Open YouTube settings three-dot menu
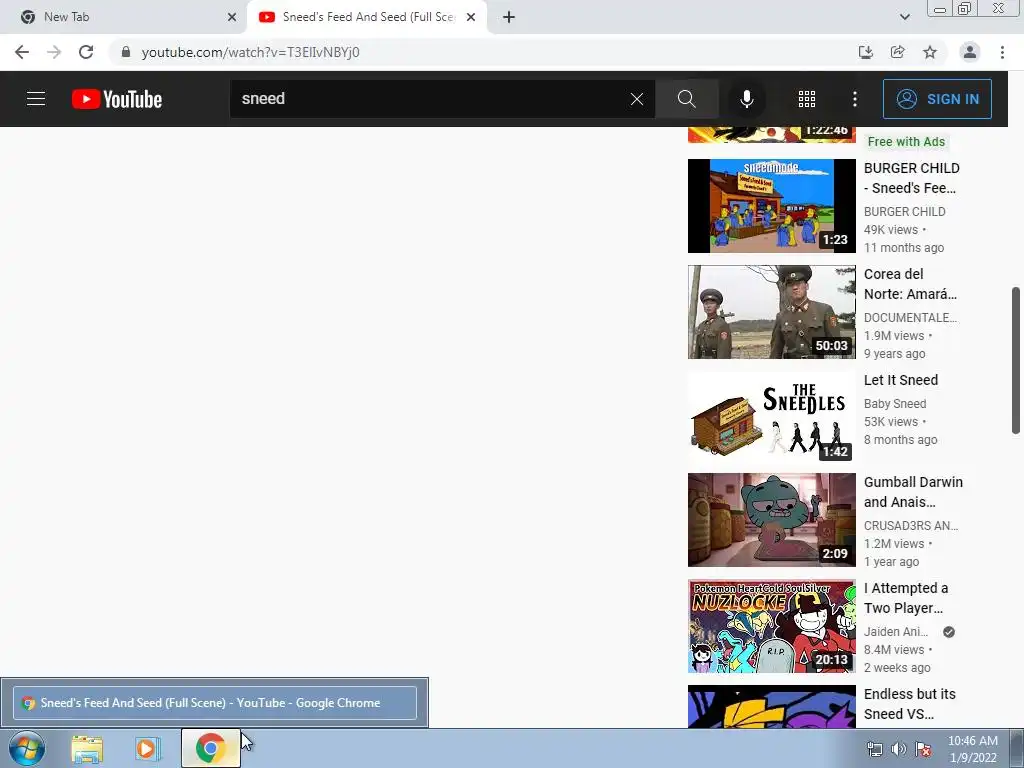 pos(855,99)
